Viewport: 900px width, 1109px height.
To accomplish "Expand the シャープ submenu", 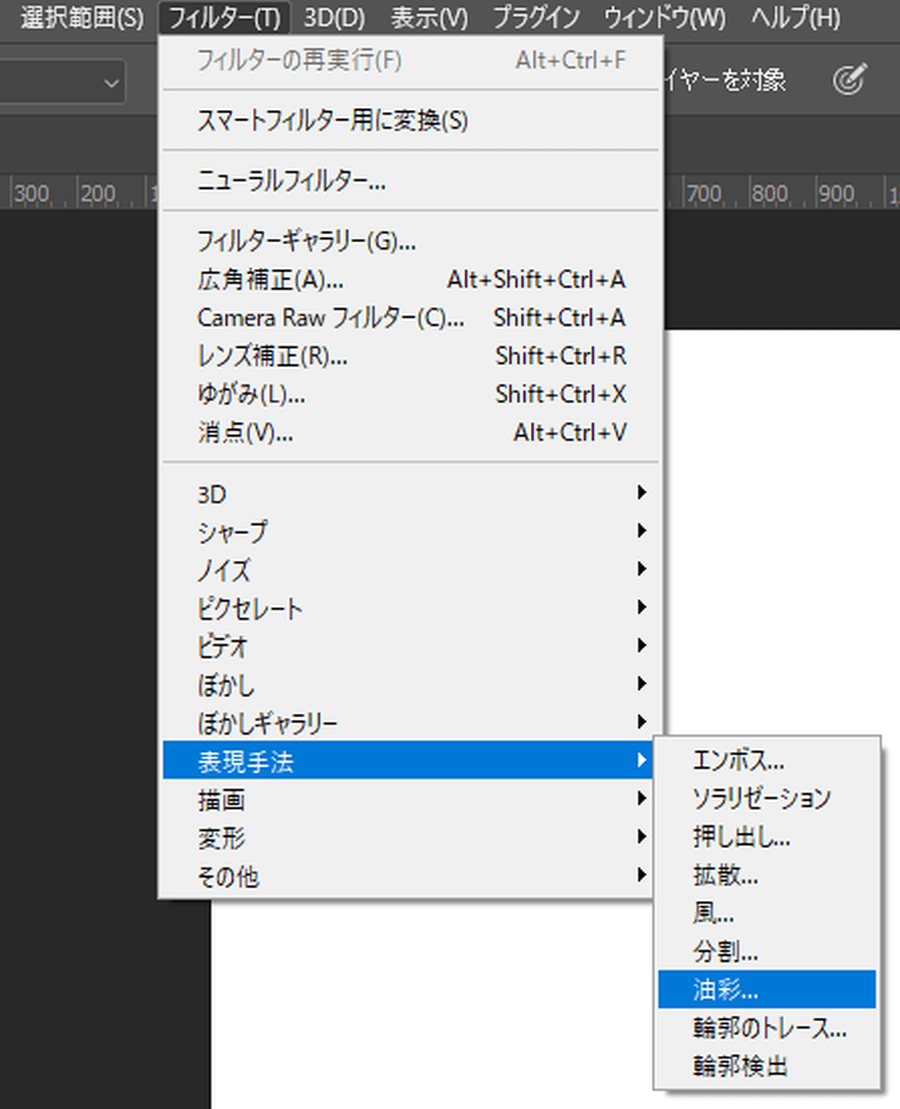I will 410,532.
